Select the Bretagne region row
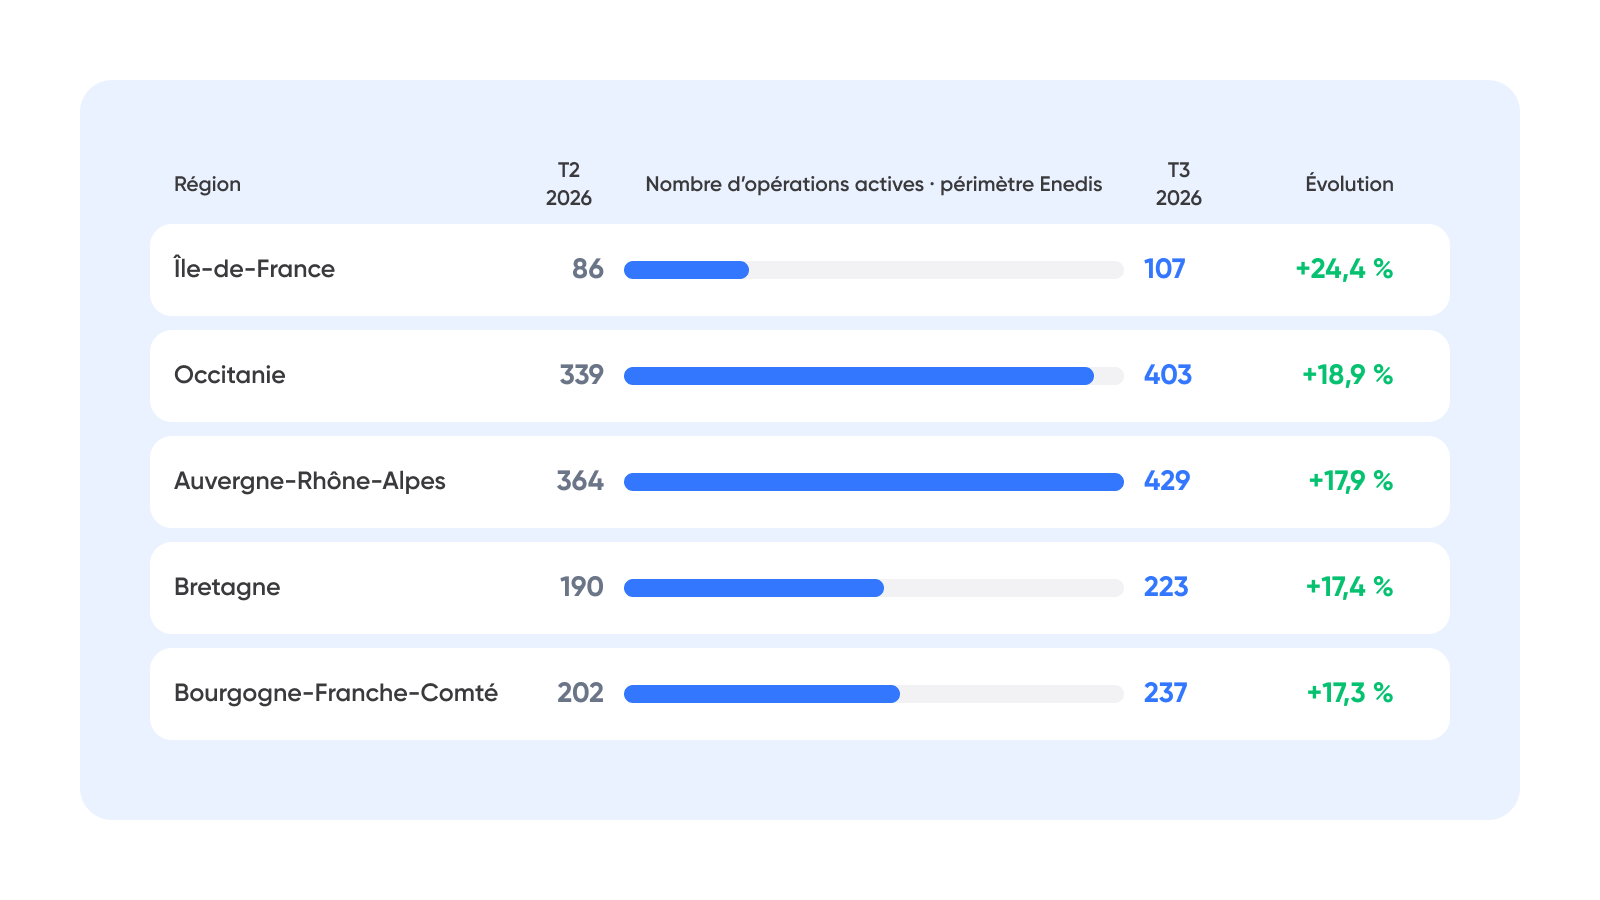Viewport: 1600px width, 900px height. [x=800, y=588]
